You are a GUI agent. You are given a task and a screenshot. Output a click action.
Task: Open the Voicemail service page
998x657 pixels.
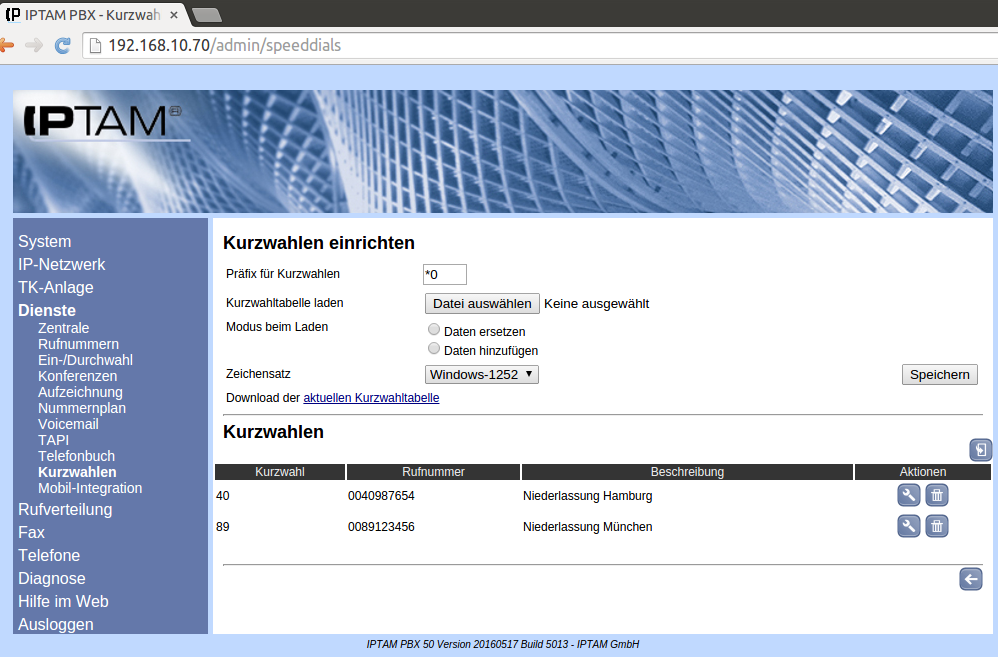68,424
